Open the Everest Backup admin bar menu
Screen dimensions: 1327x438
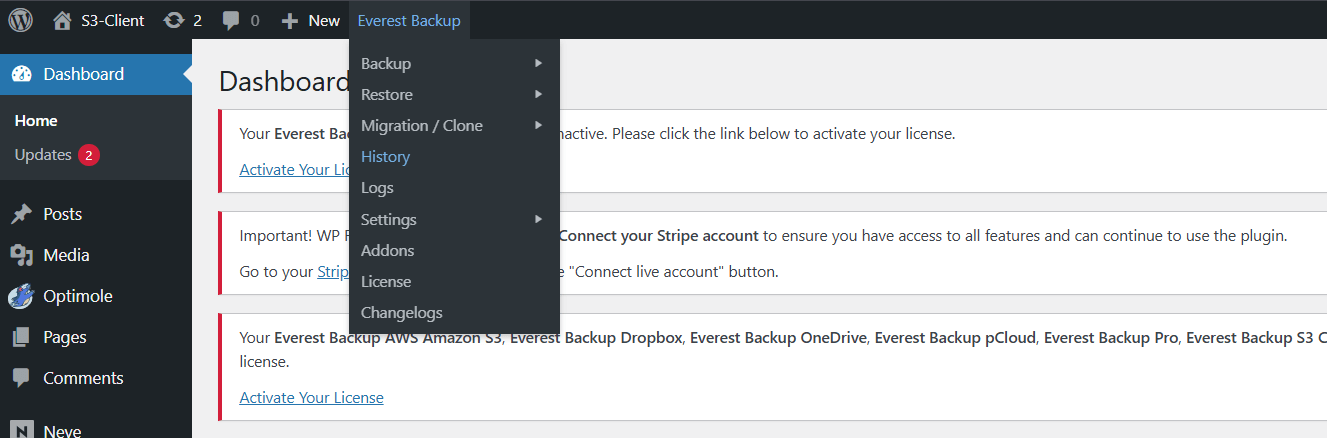pyautogui.click(x=409, y=20)
